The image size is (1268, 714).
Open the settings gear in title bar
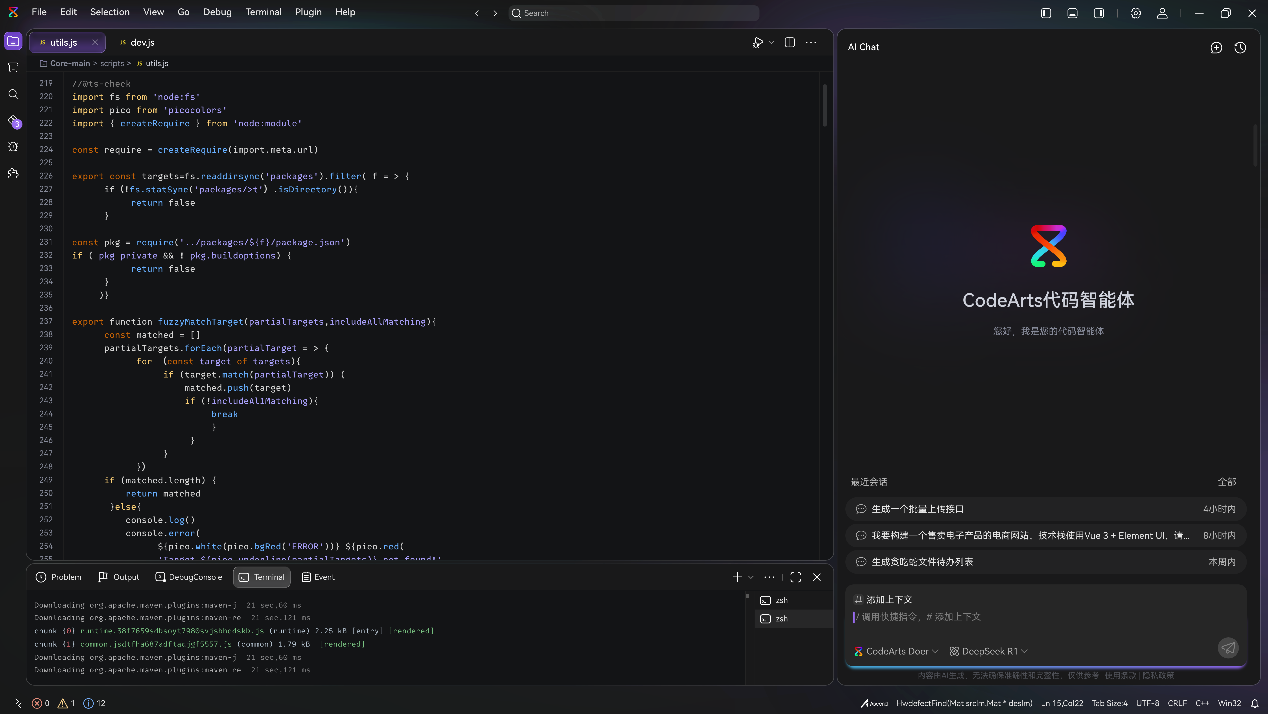(1136, 13)
